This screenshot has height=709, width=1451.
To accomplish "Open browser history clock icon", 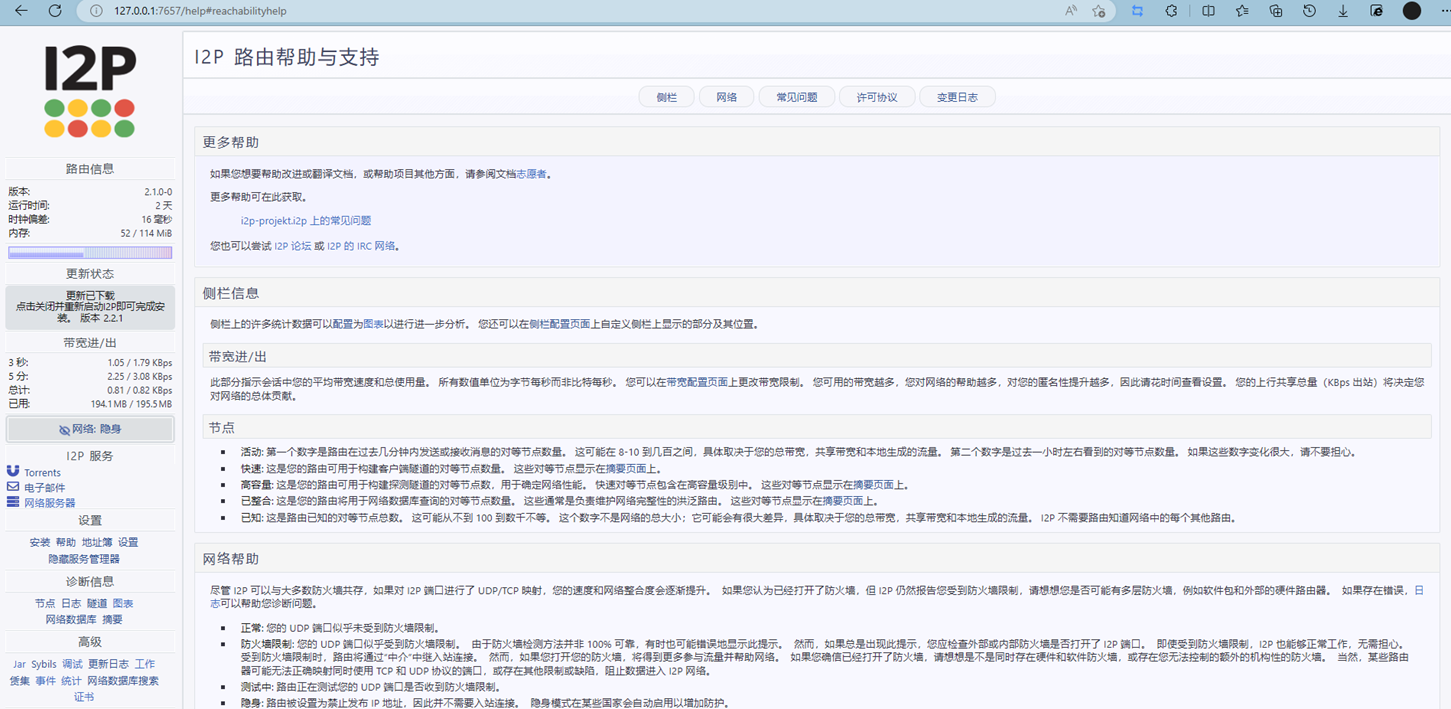I will [1309, 11].
